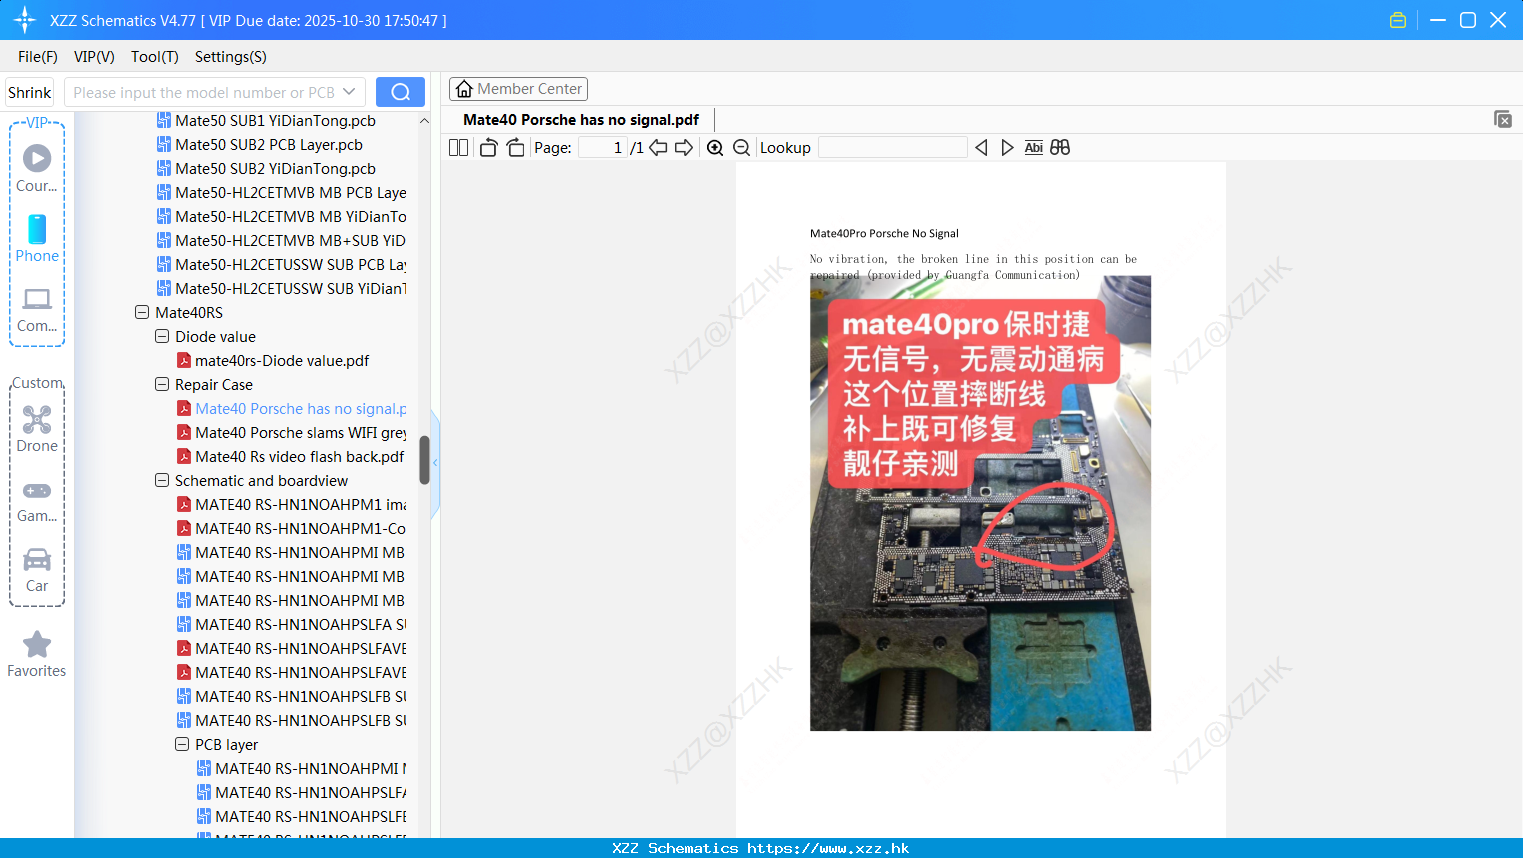Open mate40rs-Diode value.pdf

(282, 361)
